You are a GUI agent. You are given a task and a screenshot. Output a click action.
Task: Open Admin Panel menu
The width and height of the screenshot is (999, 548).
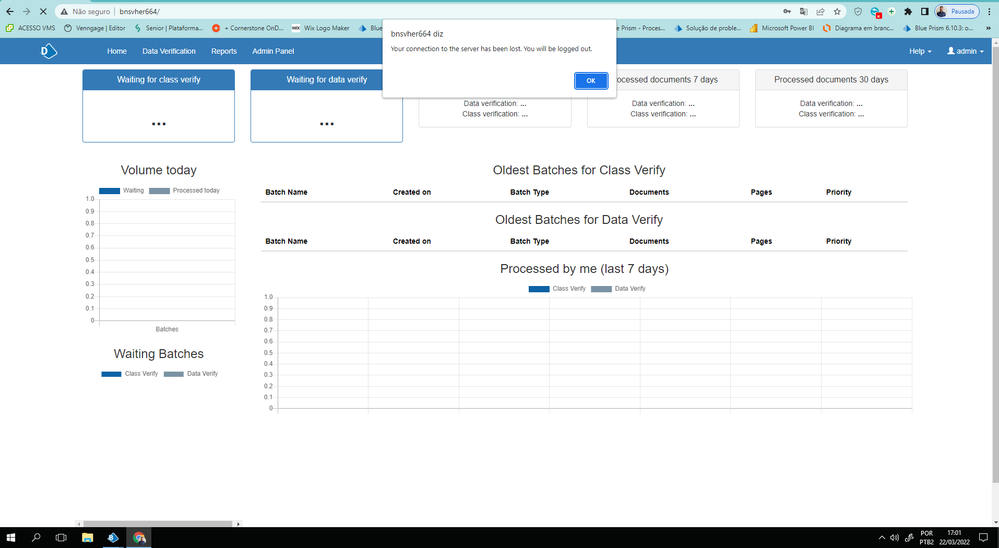tap(273, 51)
